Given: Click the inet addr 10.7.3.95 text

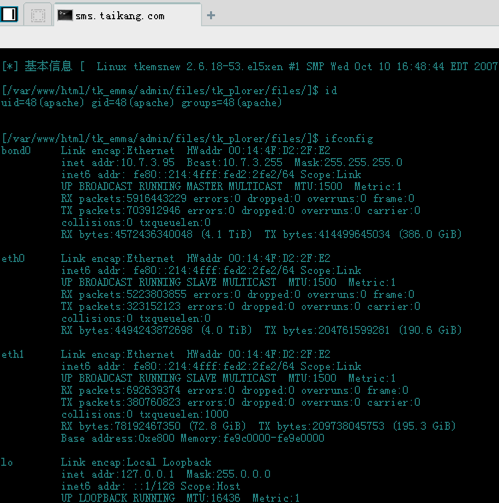Looking at the screenshot, I should click(118, 163).
